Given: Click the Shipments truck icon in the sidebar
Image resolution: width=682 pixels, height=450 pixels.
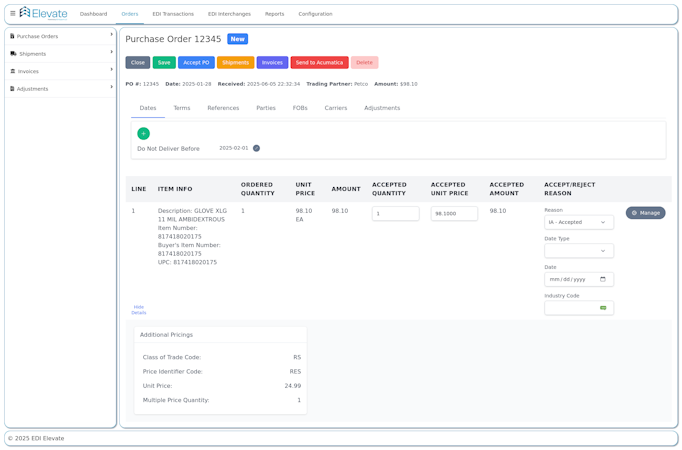Looking at the screenshot, I should tap(13, 53).
